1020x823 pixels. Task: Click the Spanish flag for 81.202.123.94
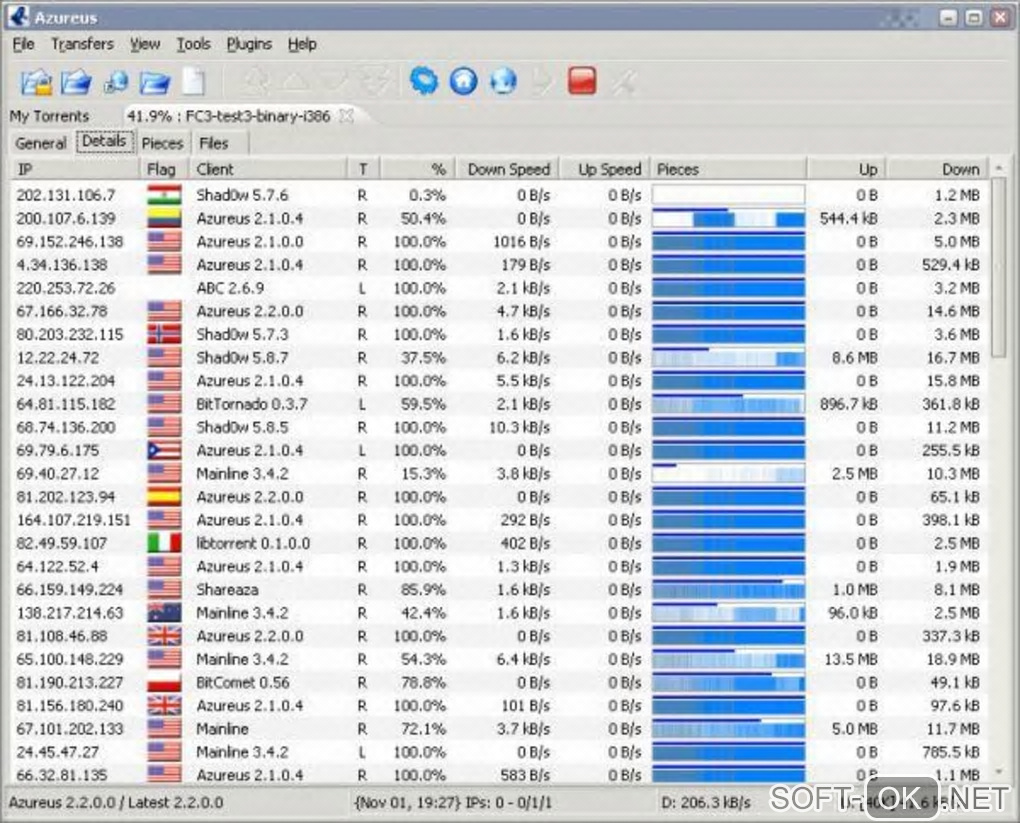[164, 496]
